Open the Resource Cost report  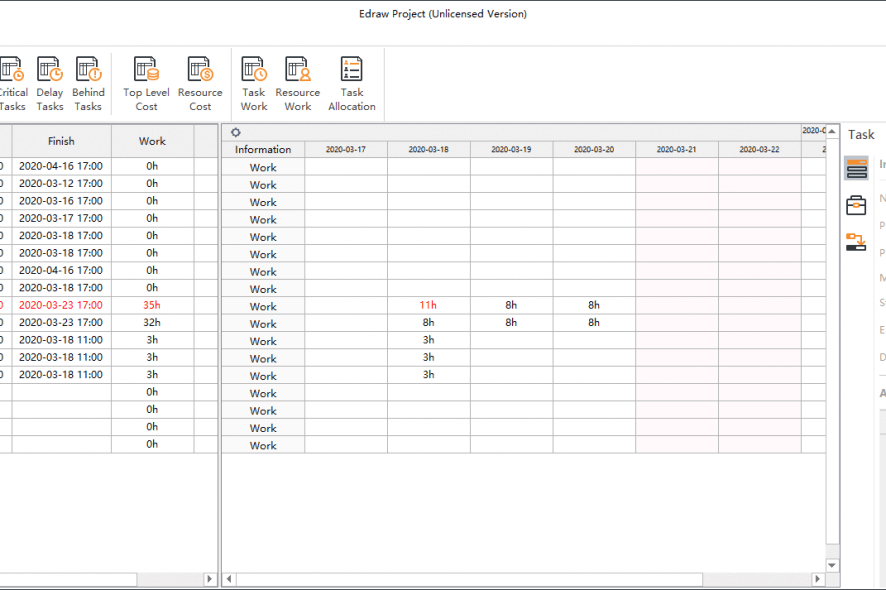pos(200,84)
